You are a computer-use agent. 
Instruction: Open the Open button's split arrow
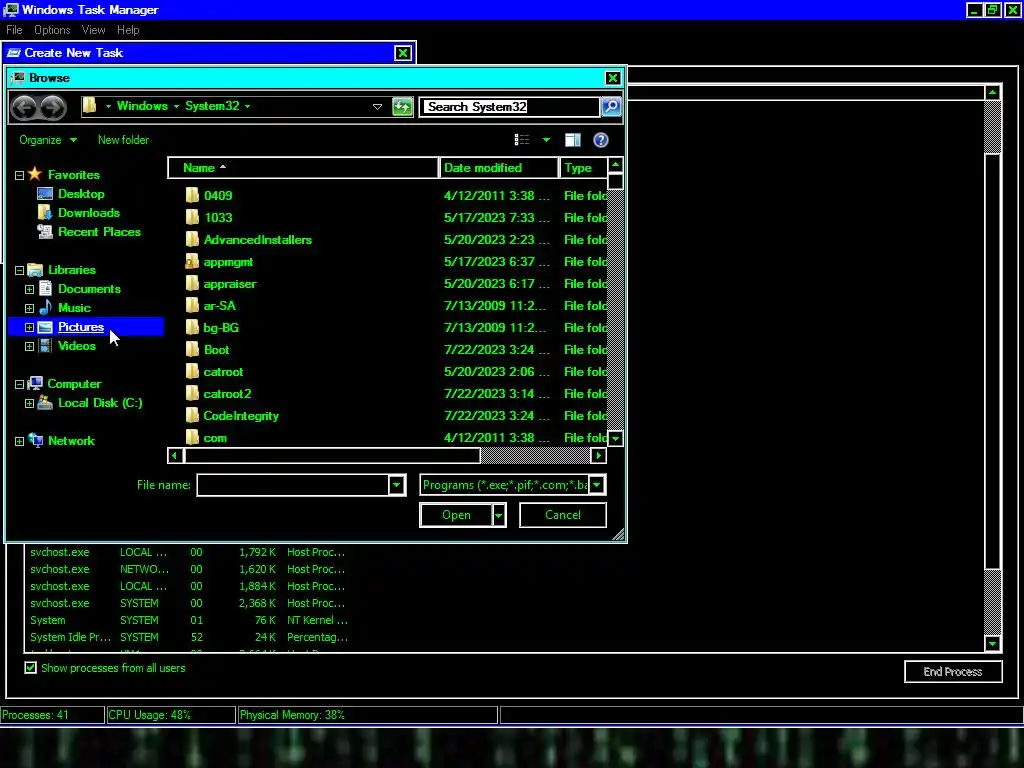(x=499, y=515)
